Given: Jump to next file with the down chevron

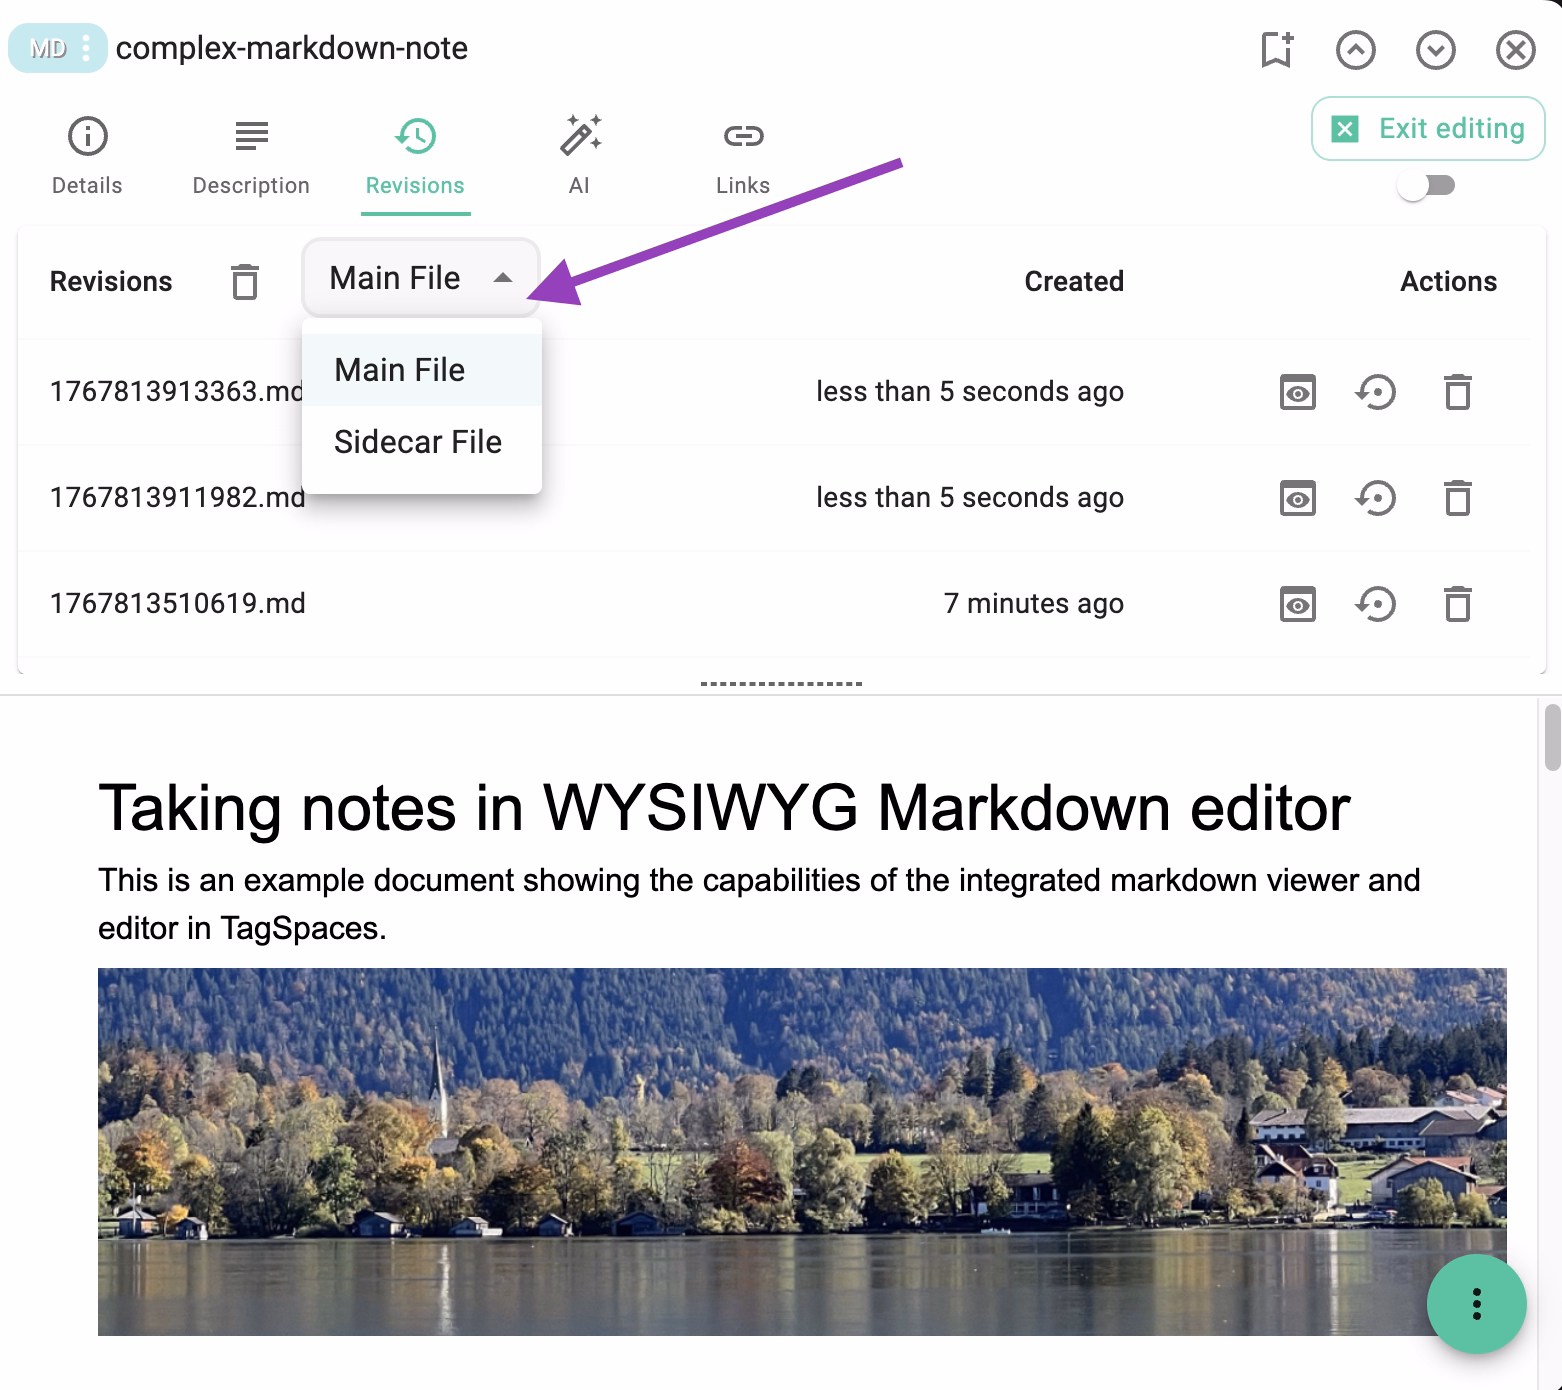Looking at the screenshot, I should [x=1435, y=49].
